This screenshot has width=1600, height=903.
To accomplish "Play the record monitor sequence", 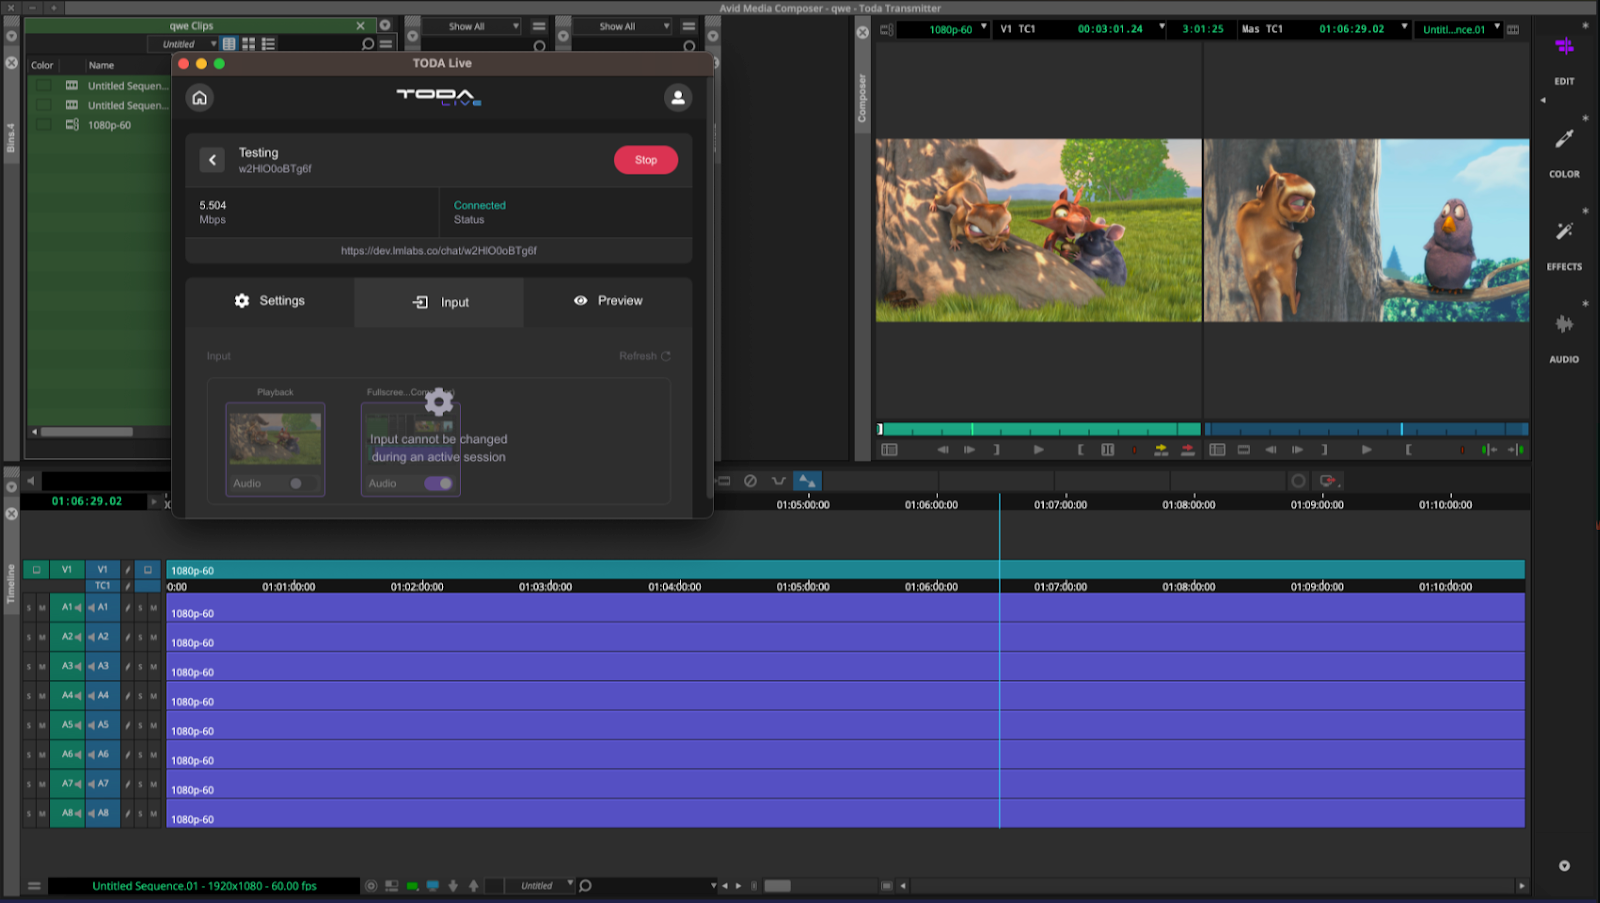I will [1366, 450].
